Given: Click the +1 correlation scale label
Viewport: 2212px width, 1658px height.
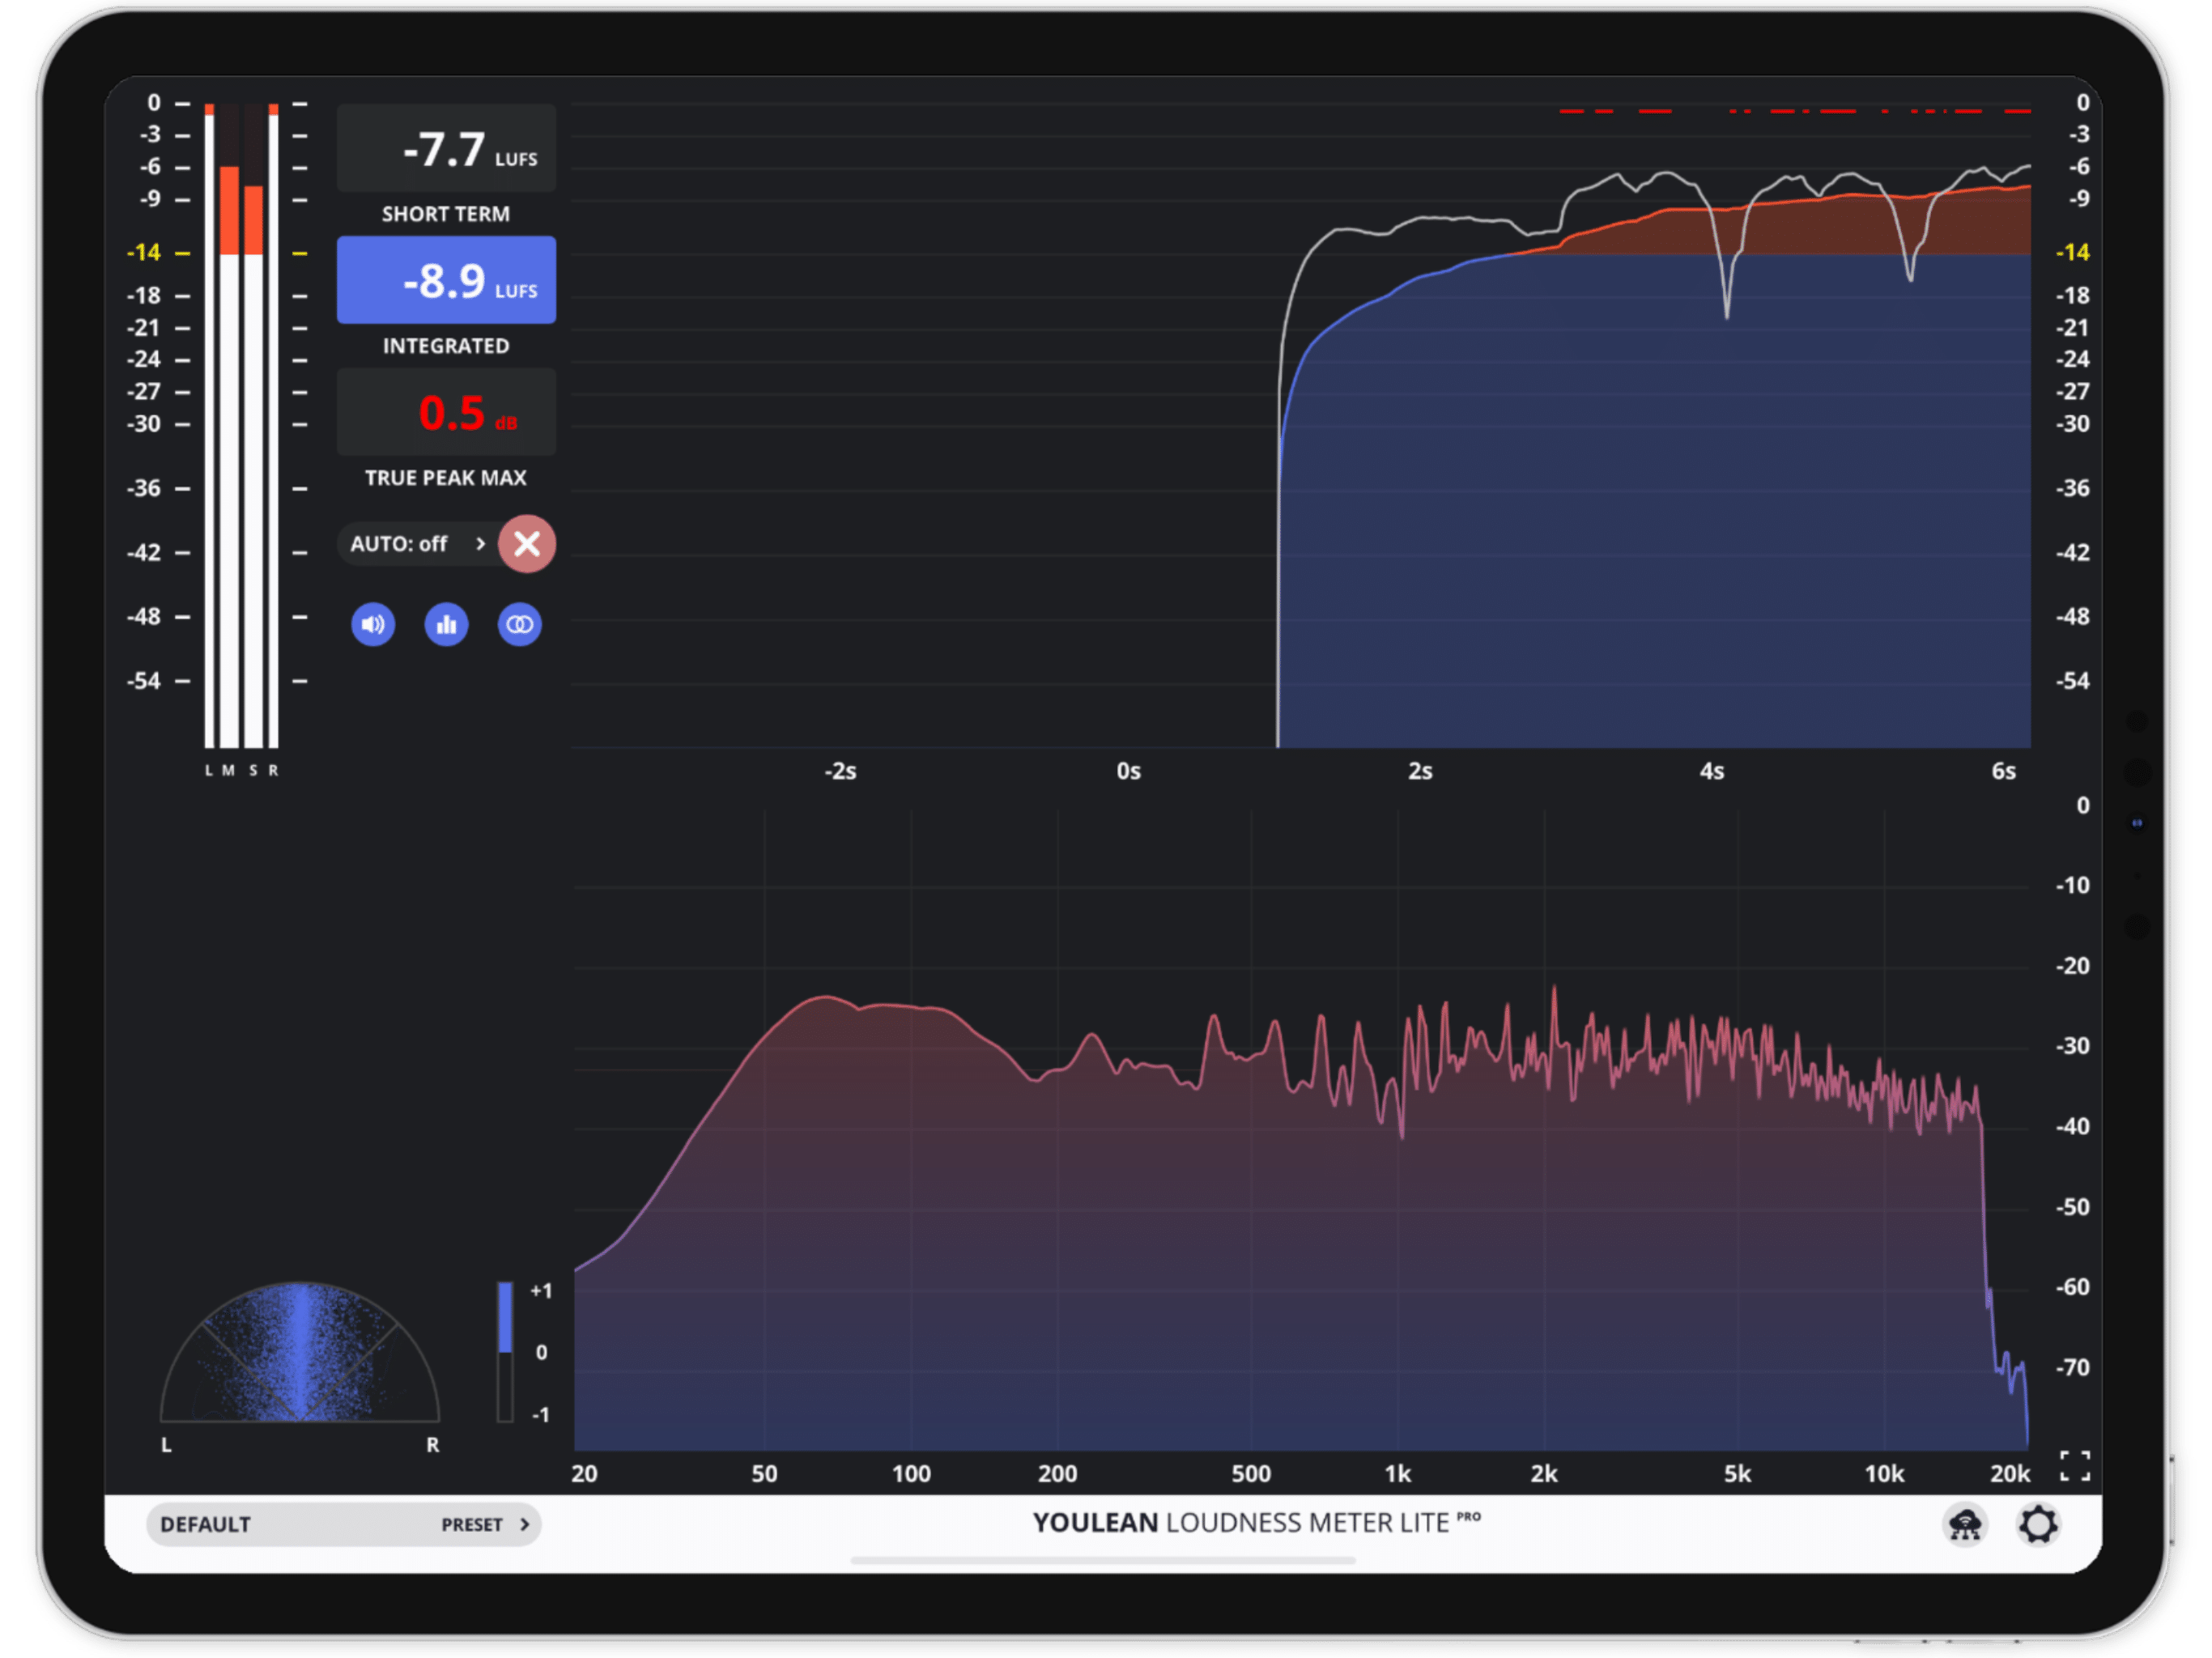Looking at the screenshot, I should (x=541, y=1291).
